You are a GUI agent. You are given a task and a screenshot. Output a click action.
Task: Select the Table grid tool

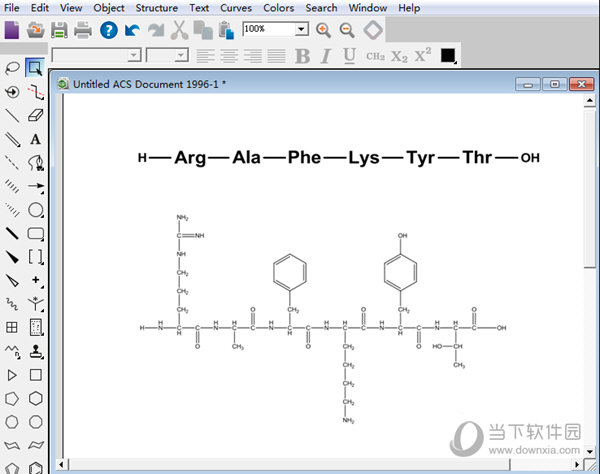coord(12,327)
